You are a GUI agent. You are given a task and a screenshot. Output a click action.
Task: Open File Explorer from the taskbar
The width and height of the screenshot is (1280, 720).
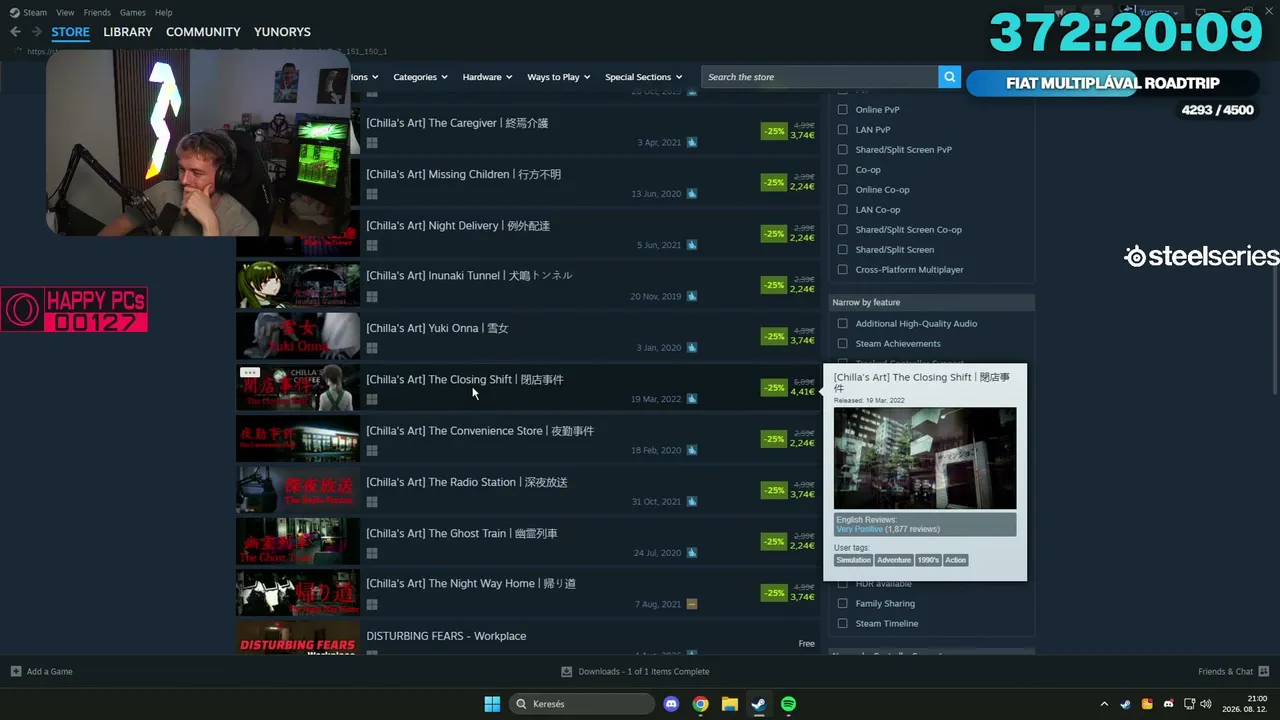coord(729,704)
